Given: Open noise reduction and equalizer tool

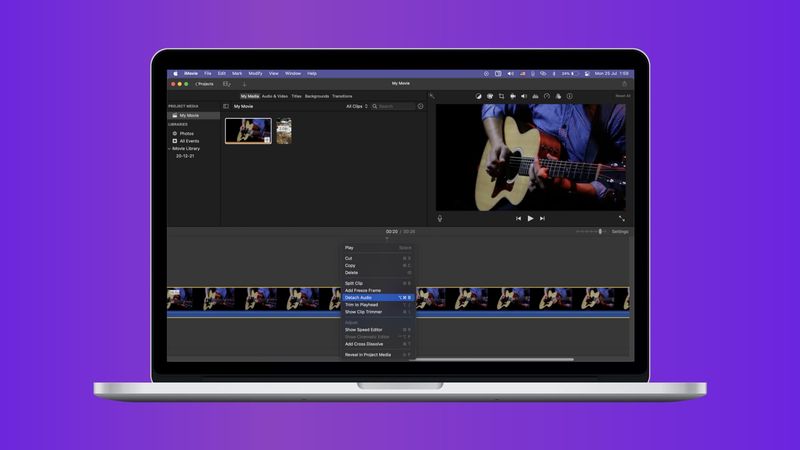Looking at the screenshot, I should (x=535, y=96).
